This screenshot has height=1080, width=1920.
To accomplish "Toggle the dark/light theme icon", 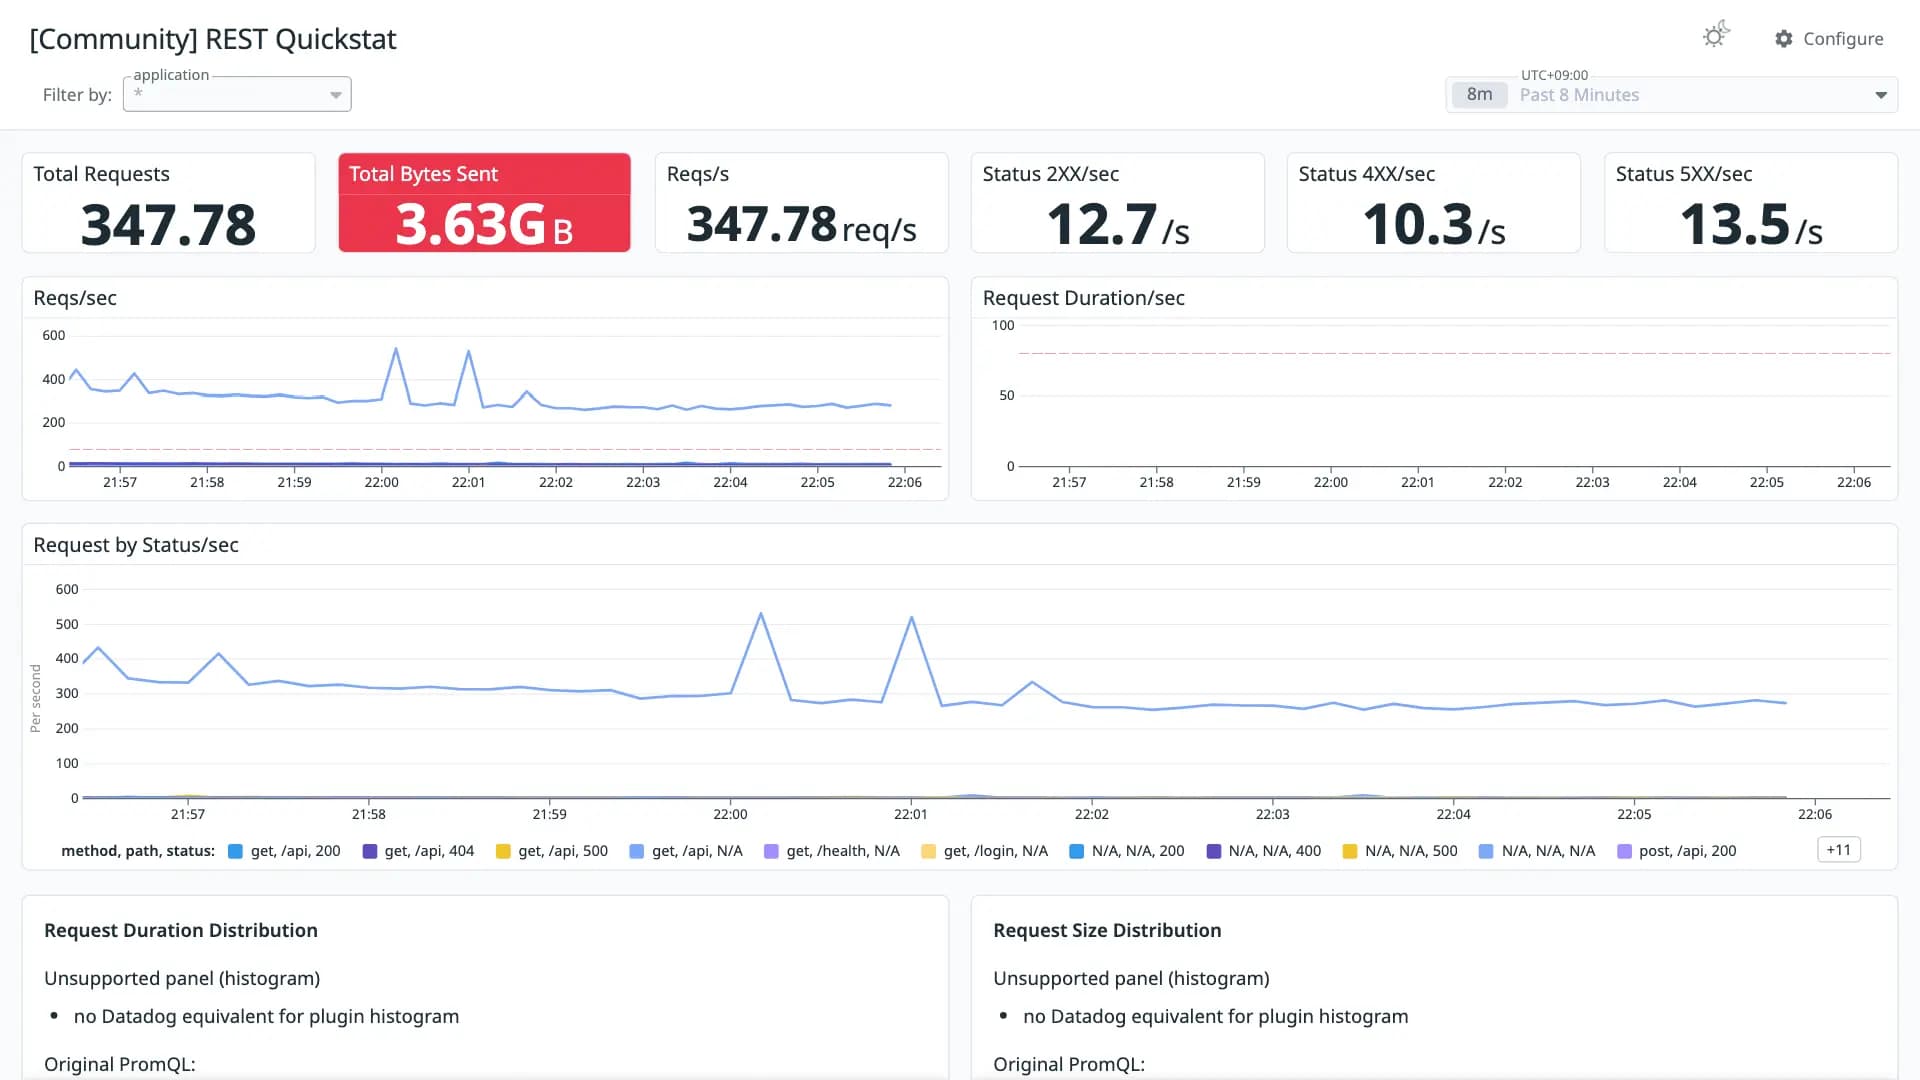I will (1716, 36).
